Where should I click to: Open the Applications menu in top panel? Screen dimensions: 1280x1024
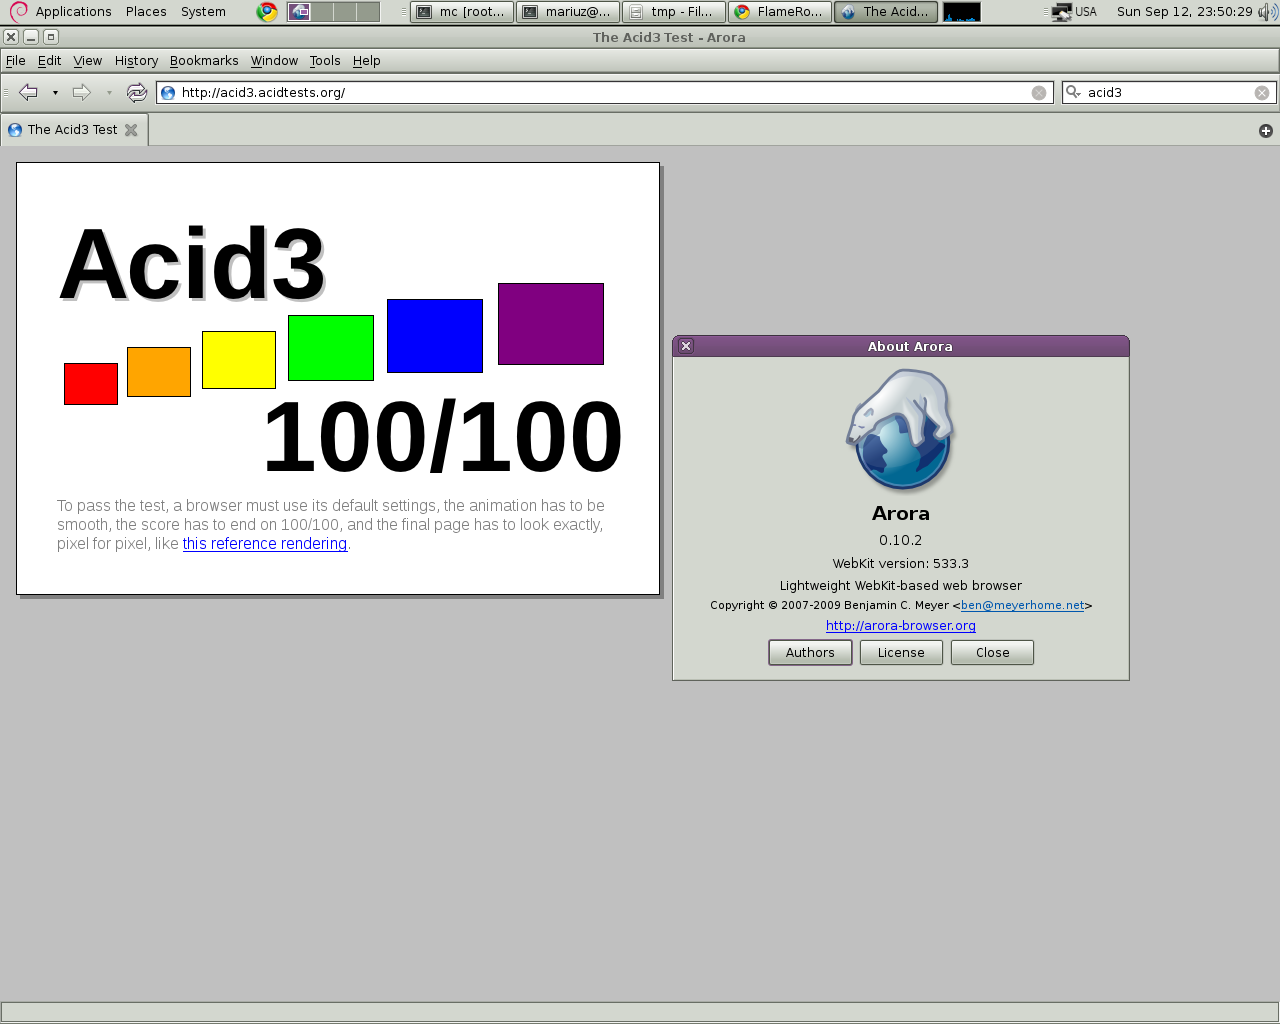pos(73,12)
